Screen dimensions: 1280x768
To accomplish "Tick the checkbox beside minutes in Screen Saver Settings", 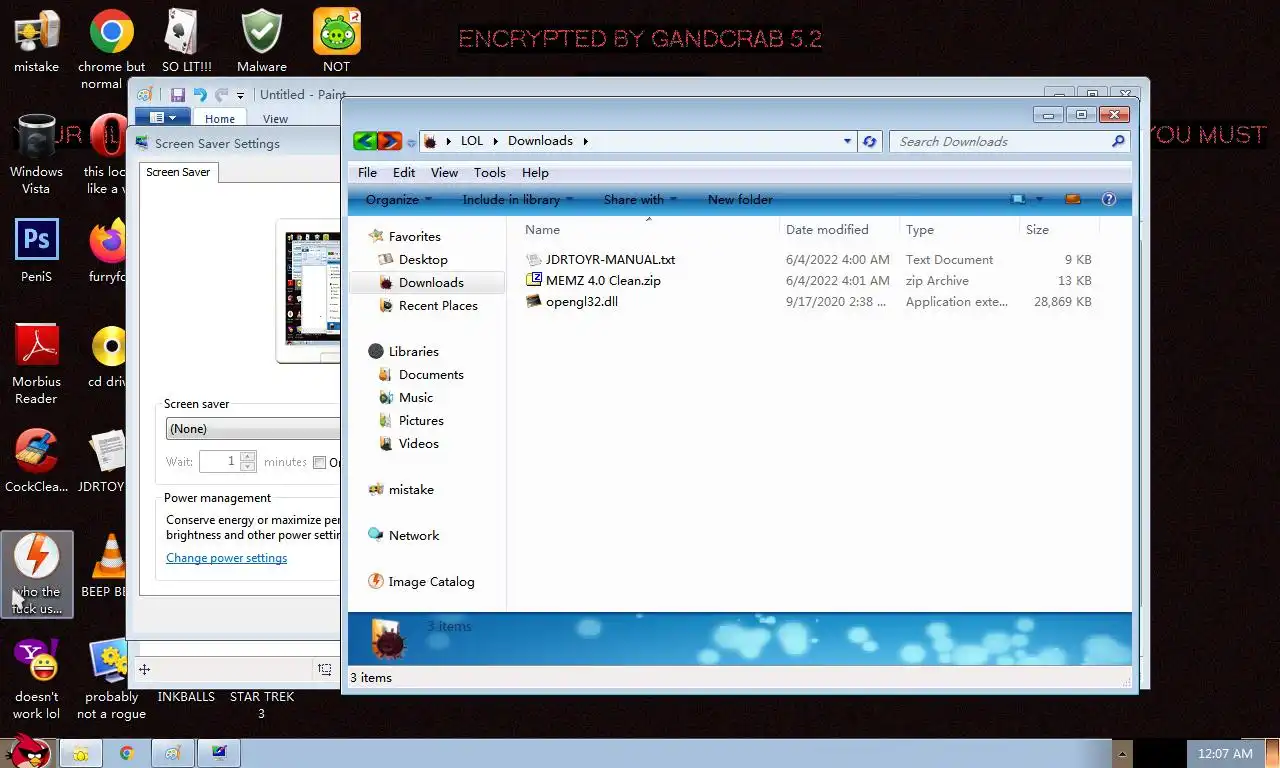I will click(320, 462).
